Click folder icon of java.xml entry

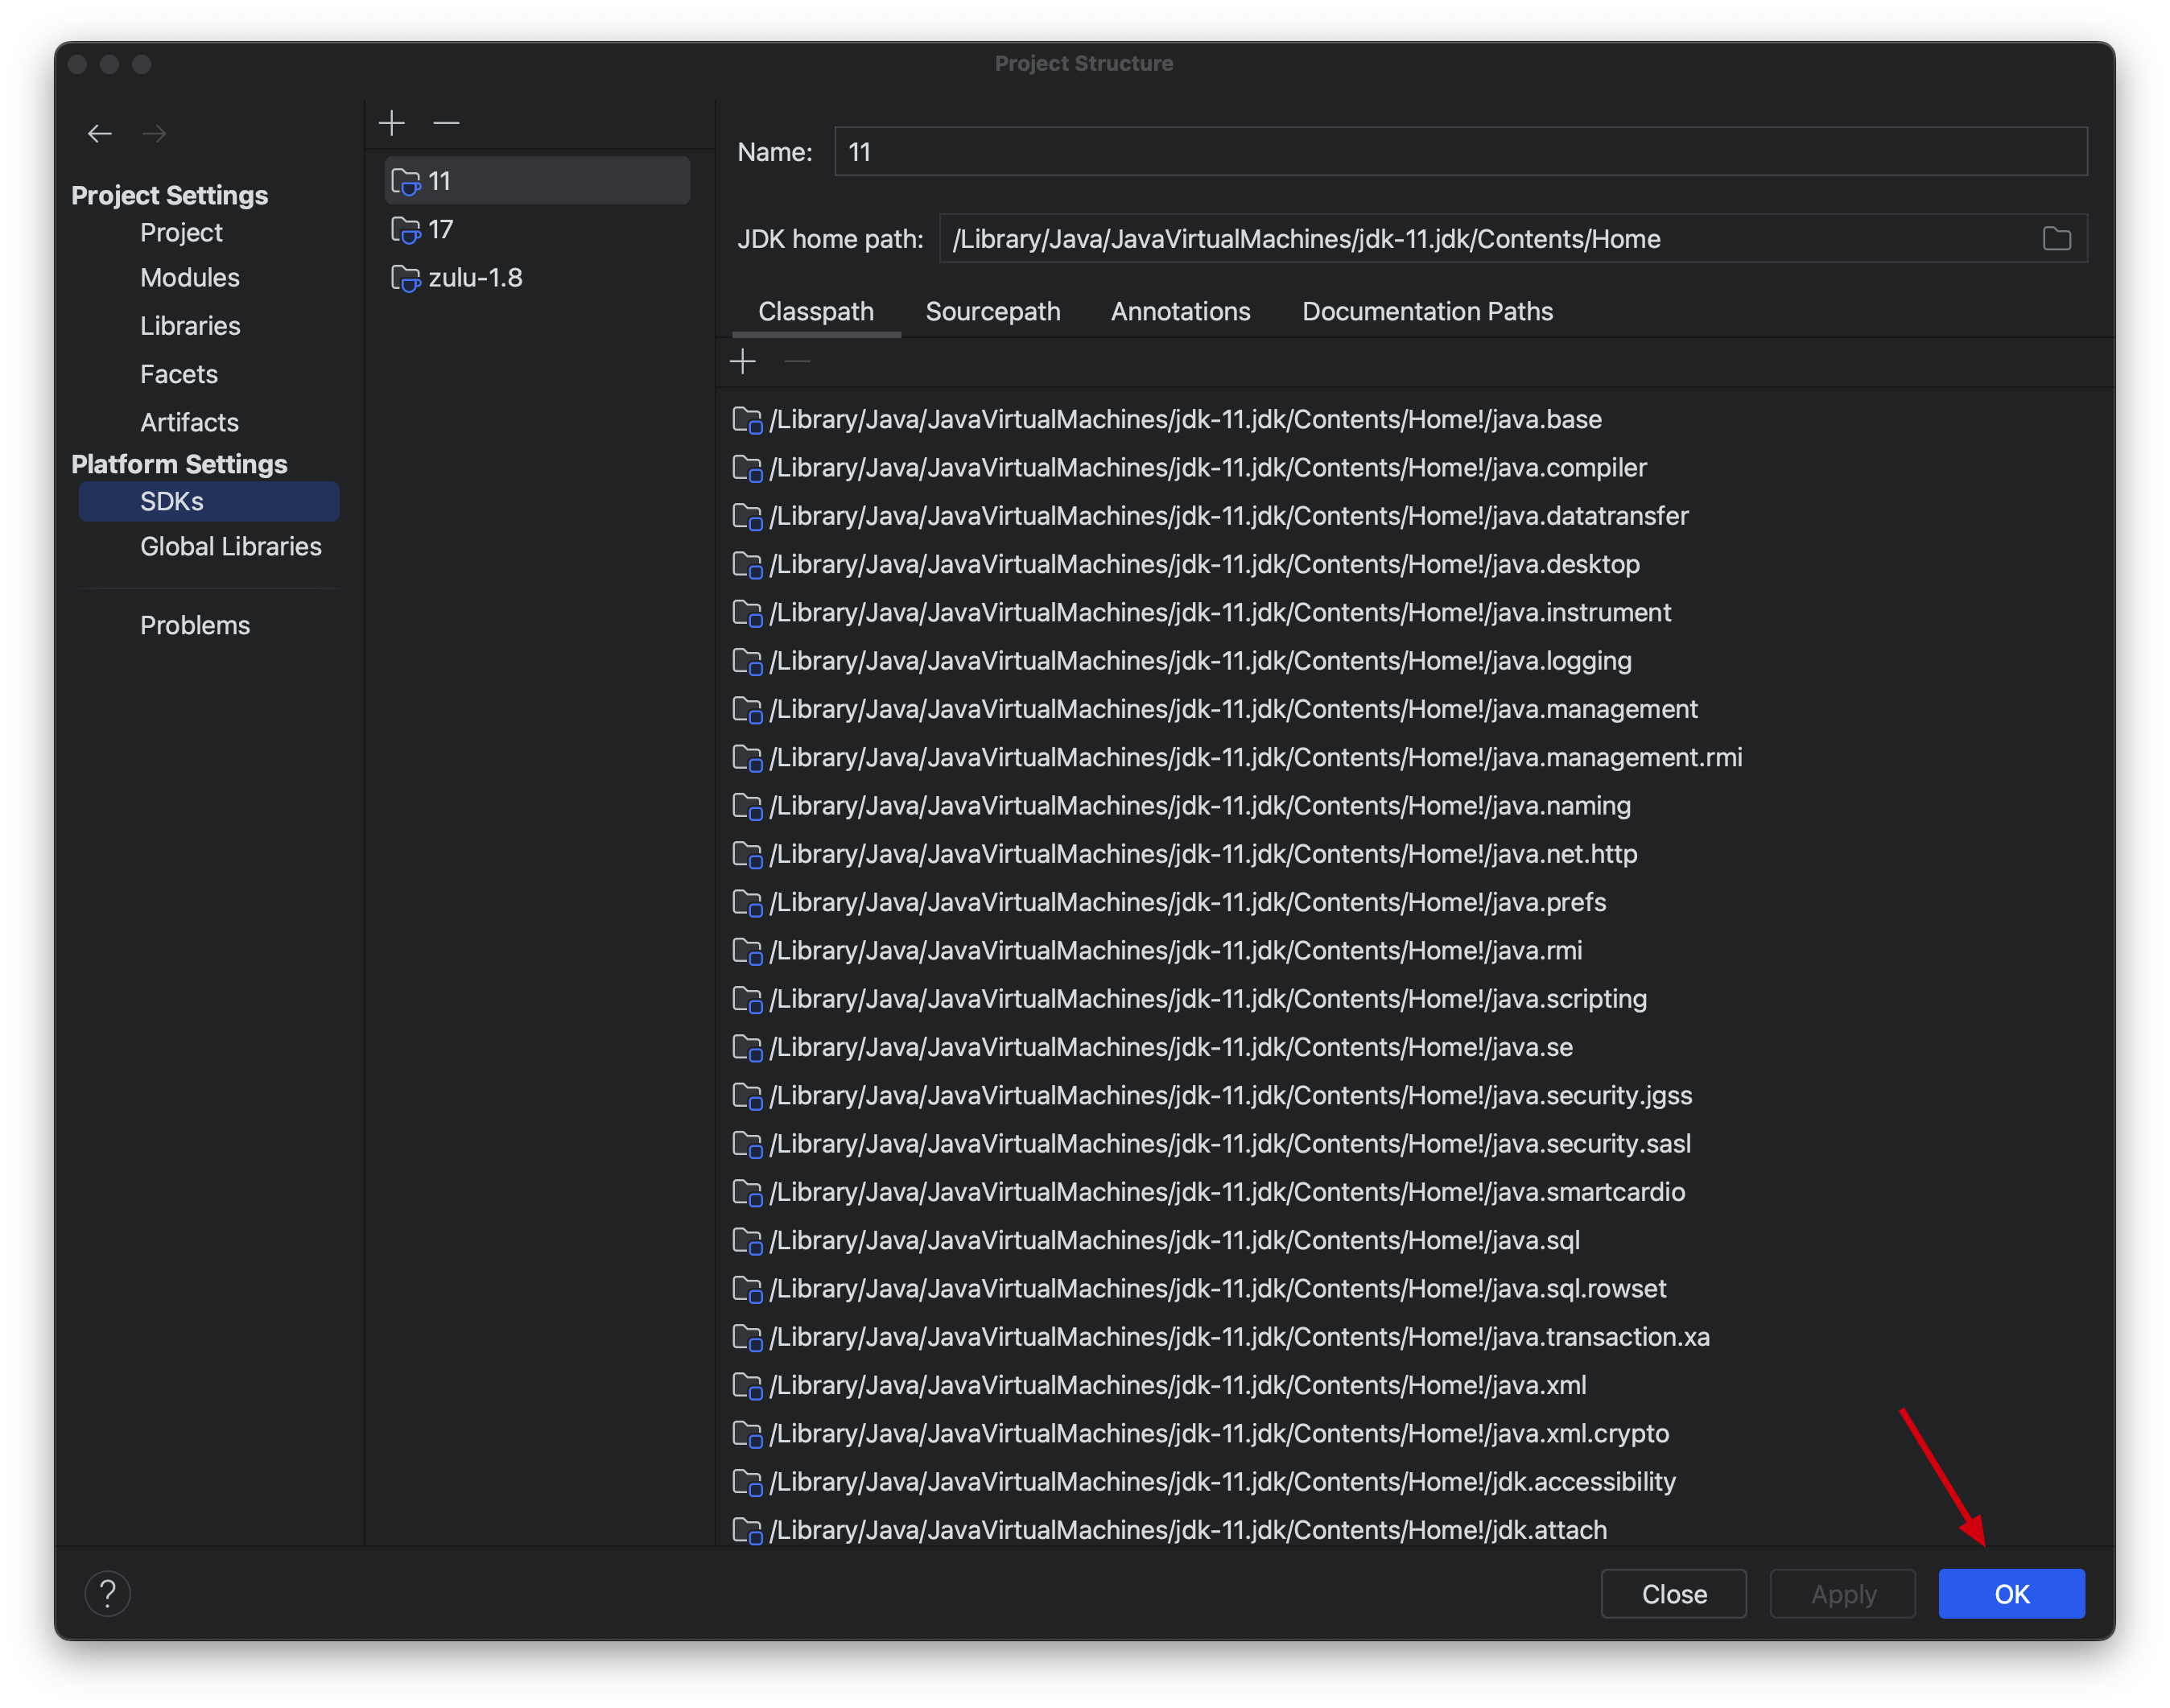pyautogui.click(x=747, y=1386)
